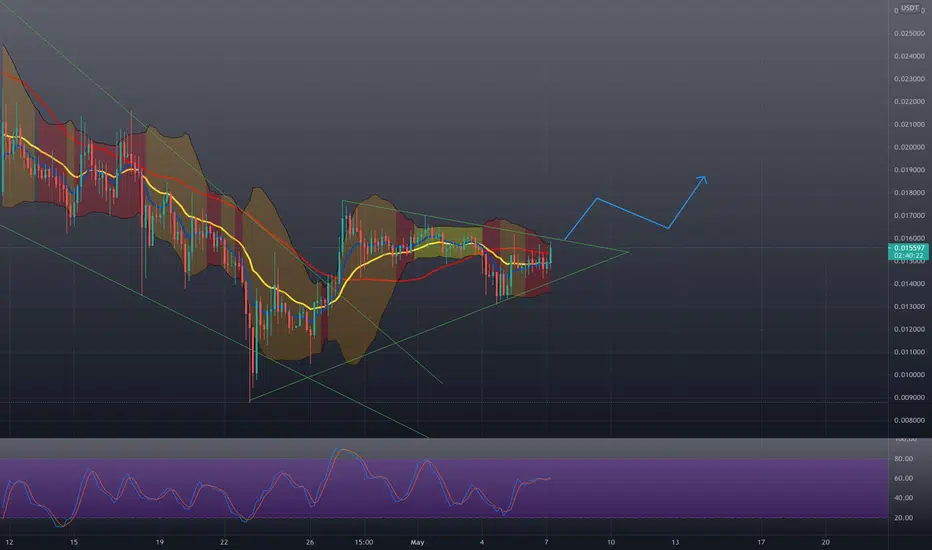Click date label 10 on time axis
Image resolution: width=932 pixels, height=550 pixels.
(x=611, y=542)
